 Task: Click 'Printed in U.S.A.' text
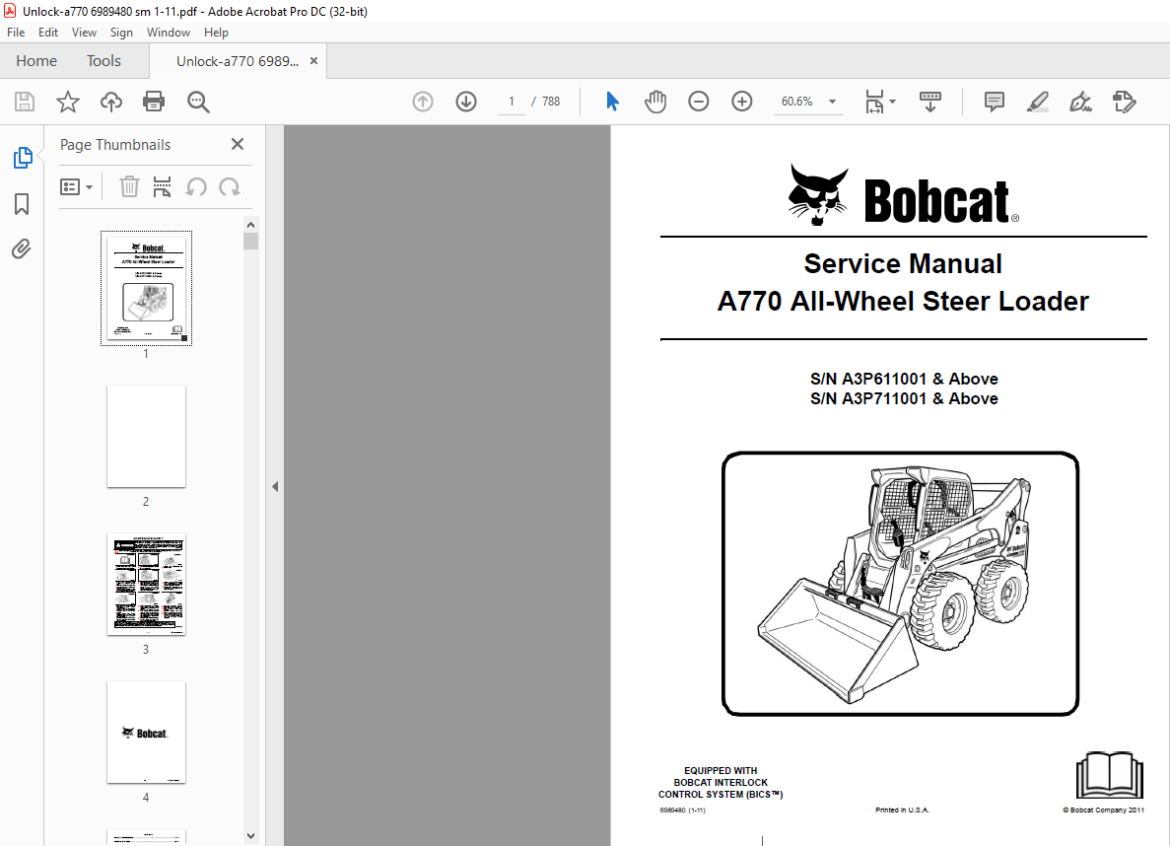coord(901,810)
